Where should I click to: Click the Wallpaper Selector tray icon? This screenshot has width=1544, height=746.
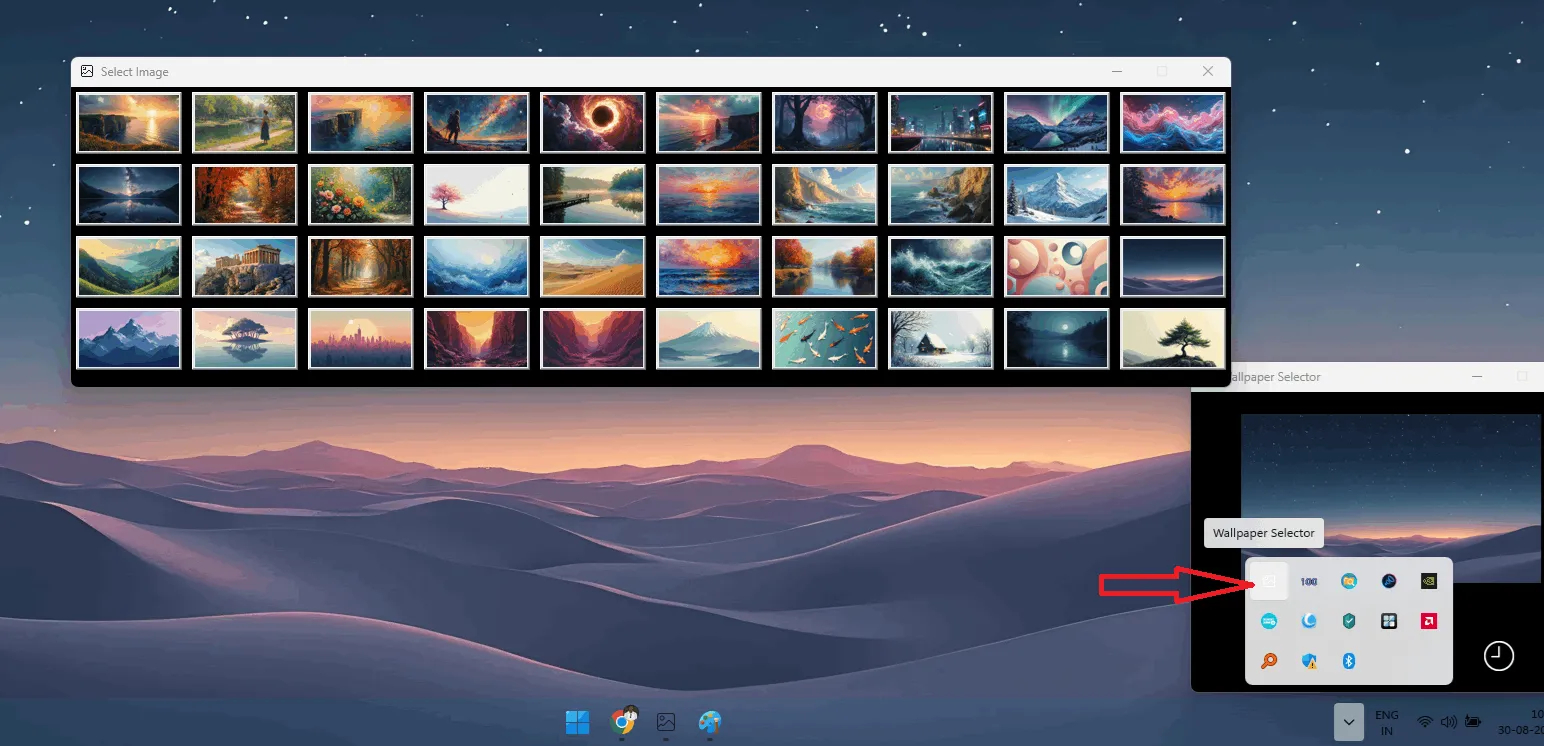(1268, 581)
